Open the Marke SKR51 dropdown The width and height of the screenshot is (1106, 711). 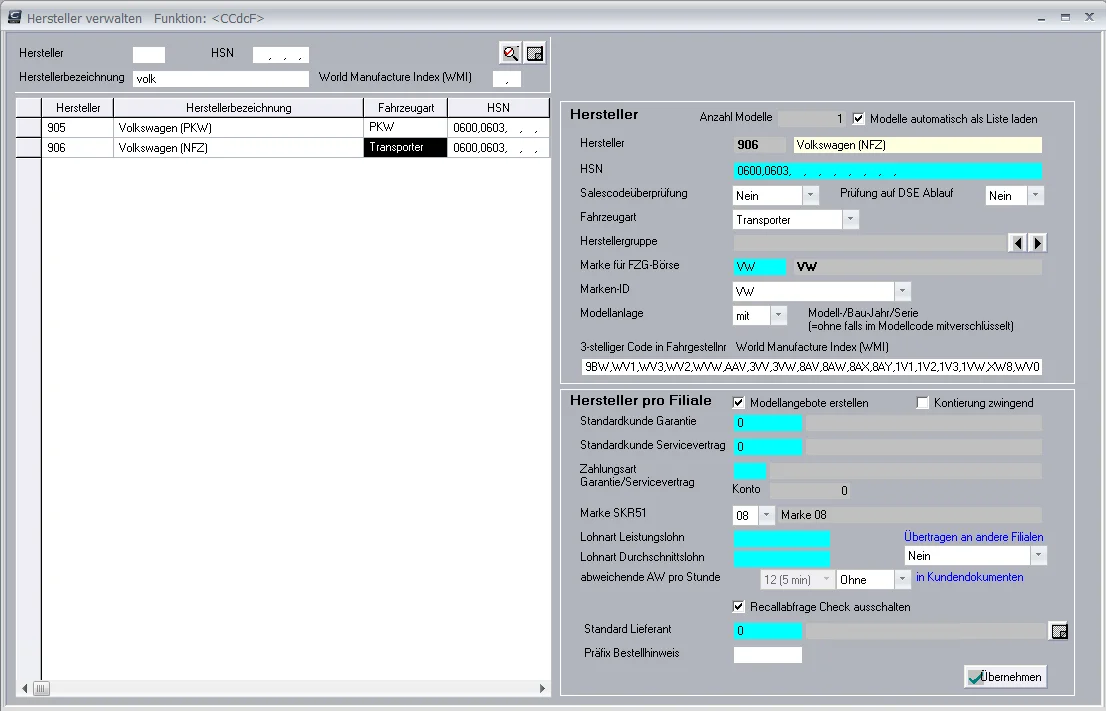[x=767, y=515]
